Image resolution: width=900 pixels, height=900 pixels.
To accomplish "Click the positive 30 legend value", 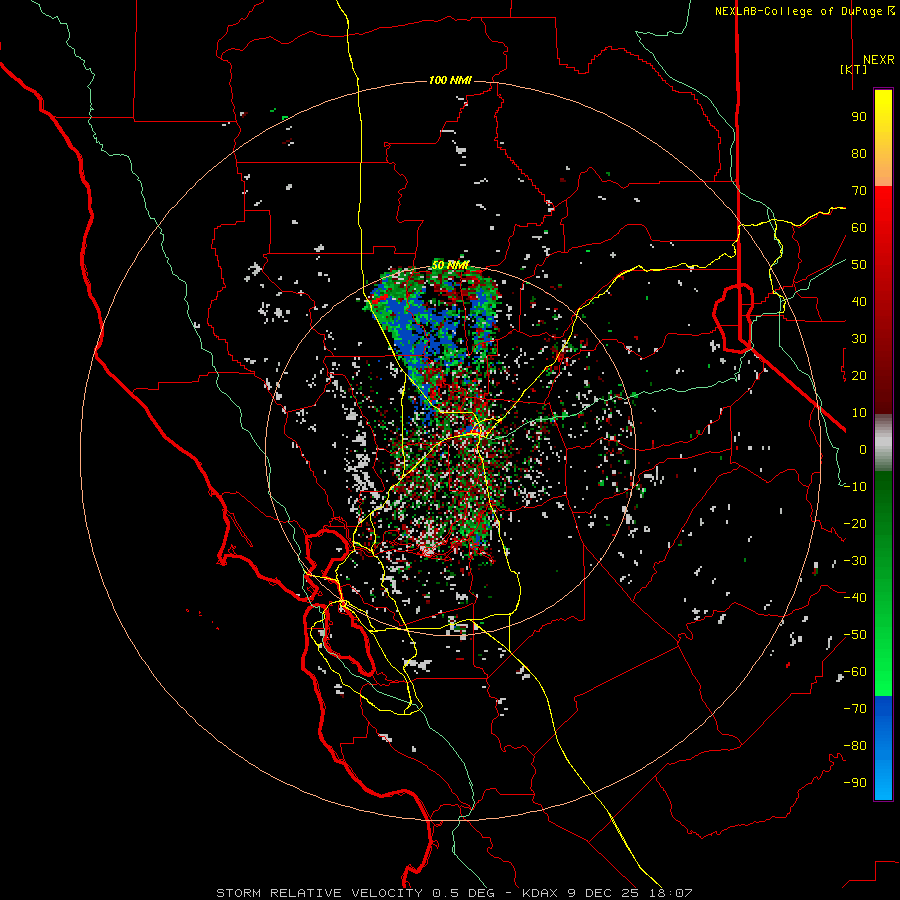I will [859, 339].
